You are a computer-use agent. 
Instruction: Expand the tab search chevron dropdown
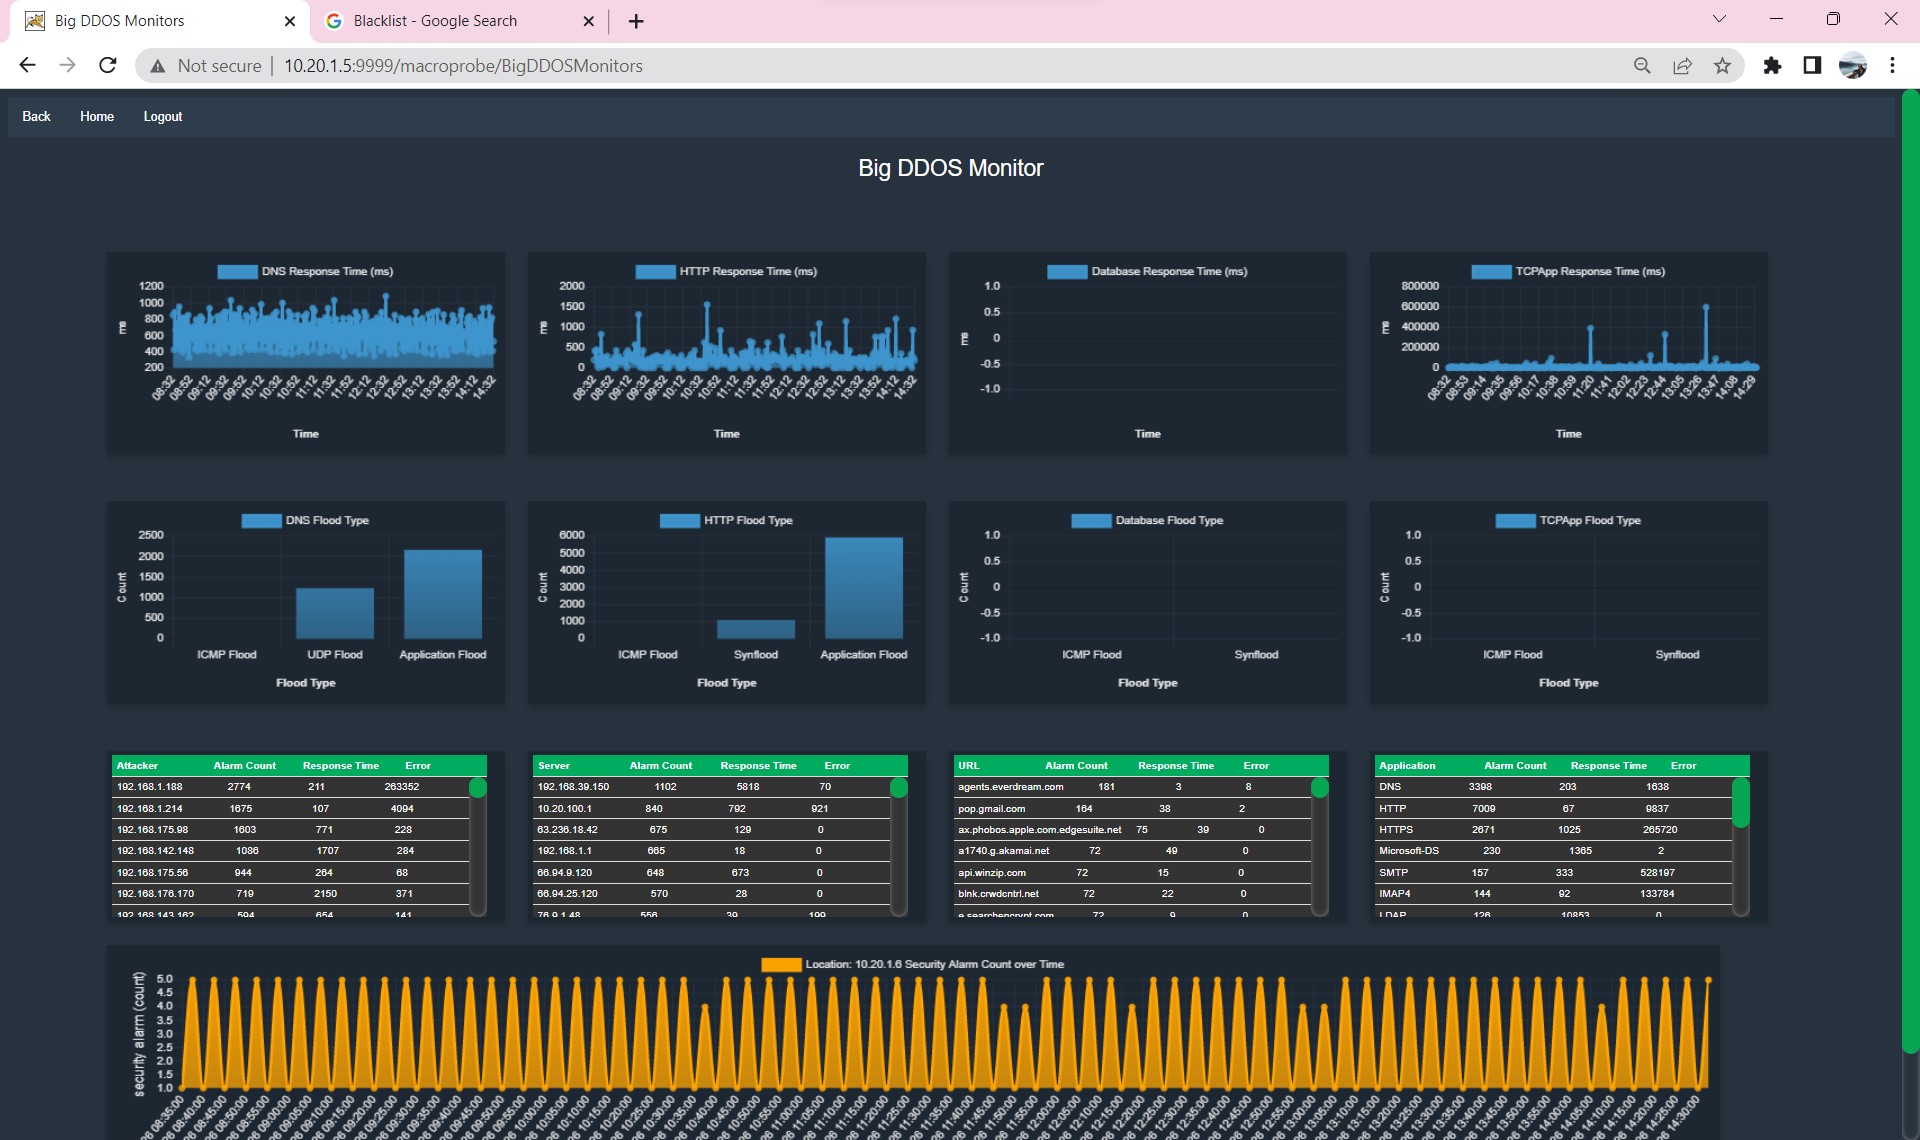coord(1719,19)
